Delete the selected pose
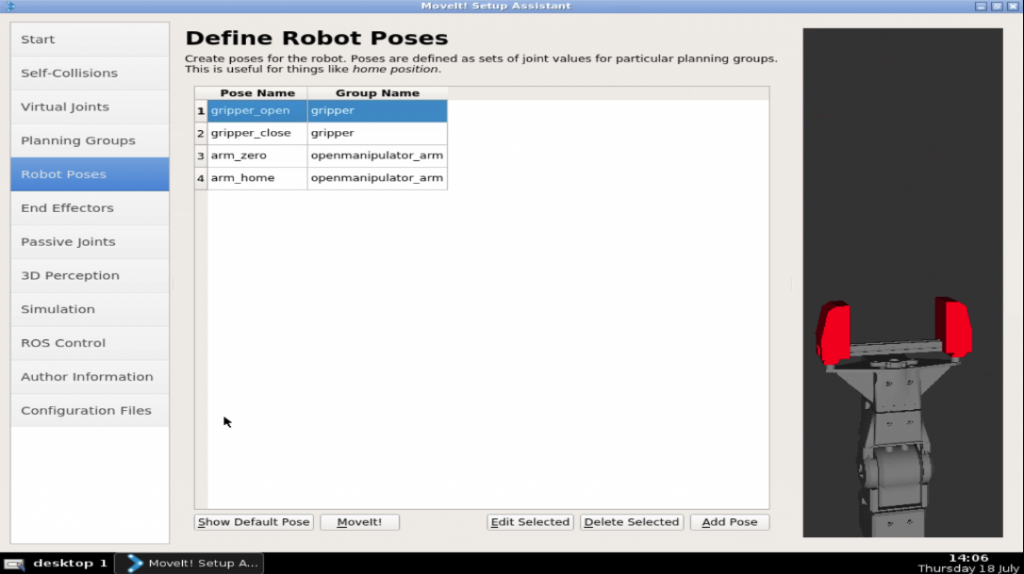The height and width of the screenshot is (574, 1024). pos(631,522)
